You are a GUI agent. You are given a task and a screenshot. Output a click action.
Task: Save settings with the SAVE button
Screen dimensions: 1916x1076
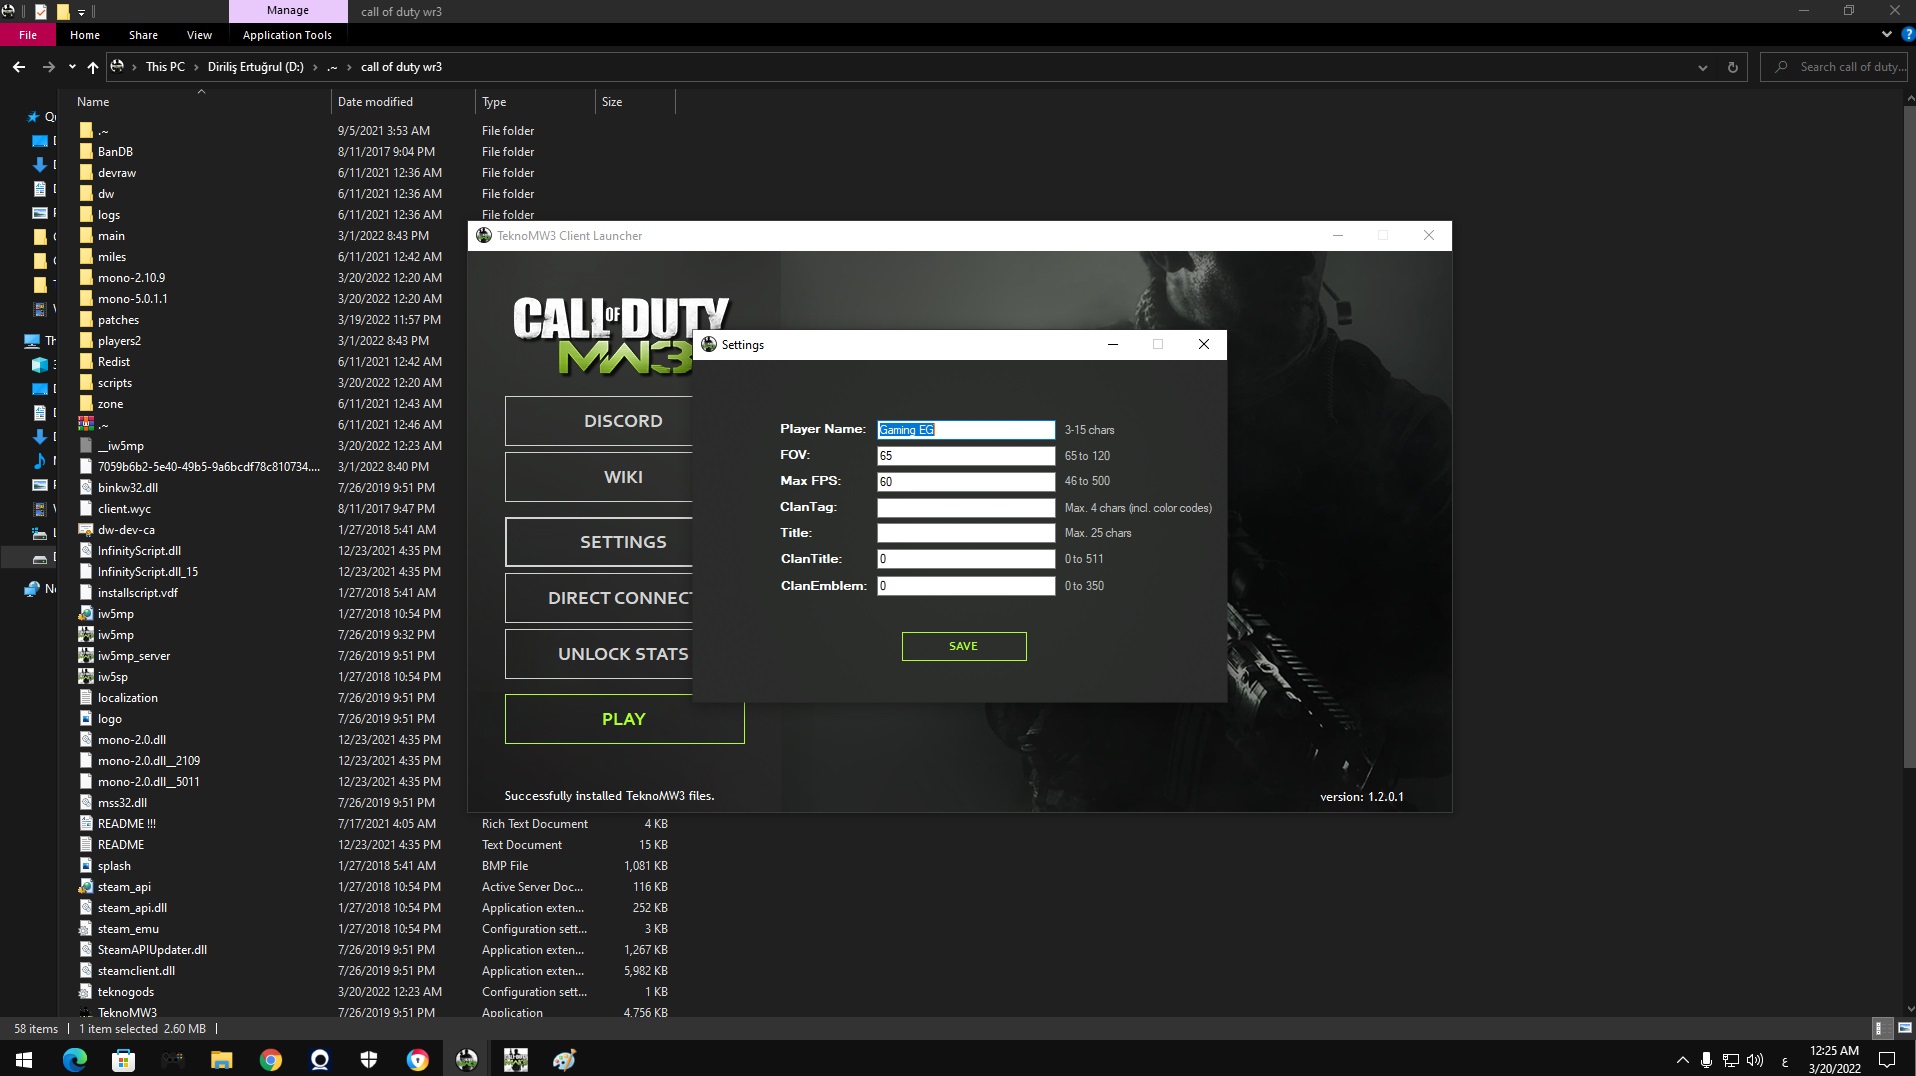[x=964, y=646]
